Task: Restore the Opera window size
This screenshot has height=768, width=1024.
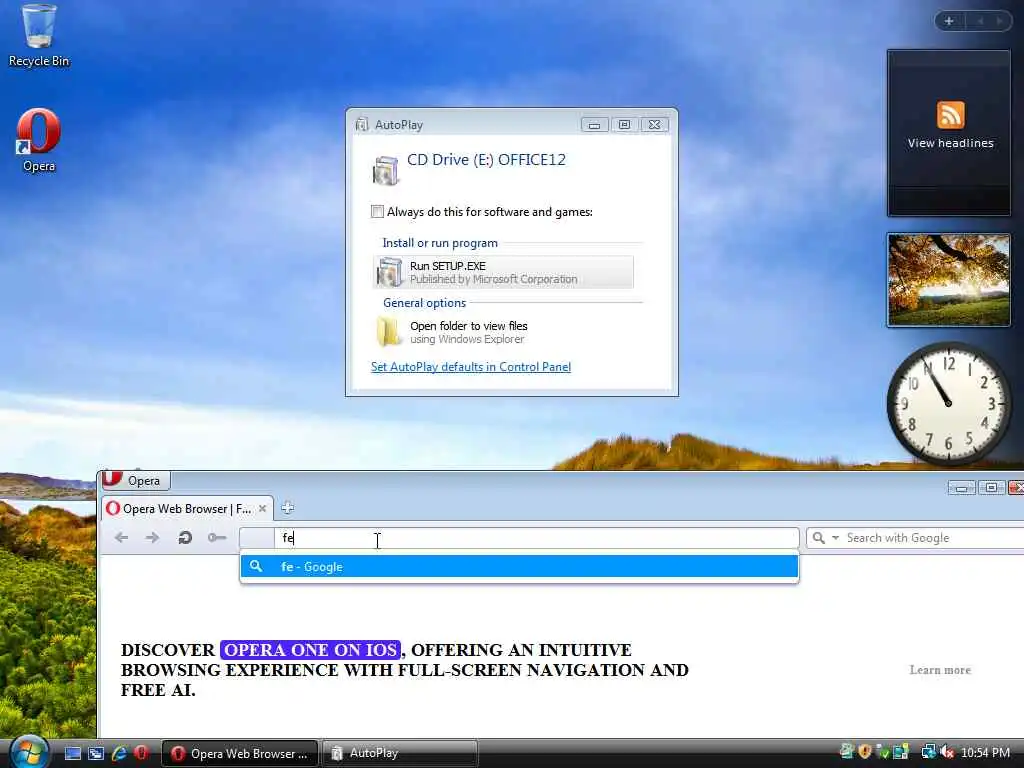Action: point(991,488)
